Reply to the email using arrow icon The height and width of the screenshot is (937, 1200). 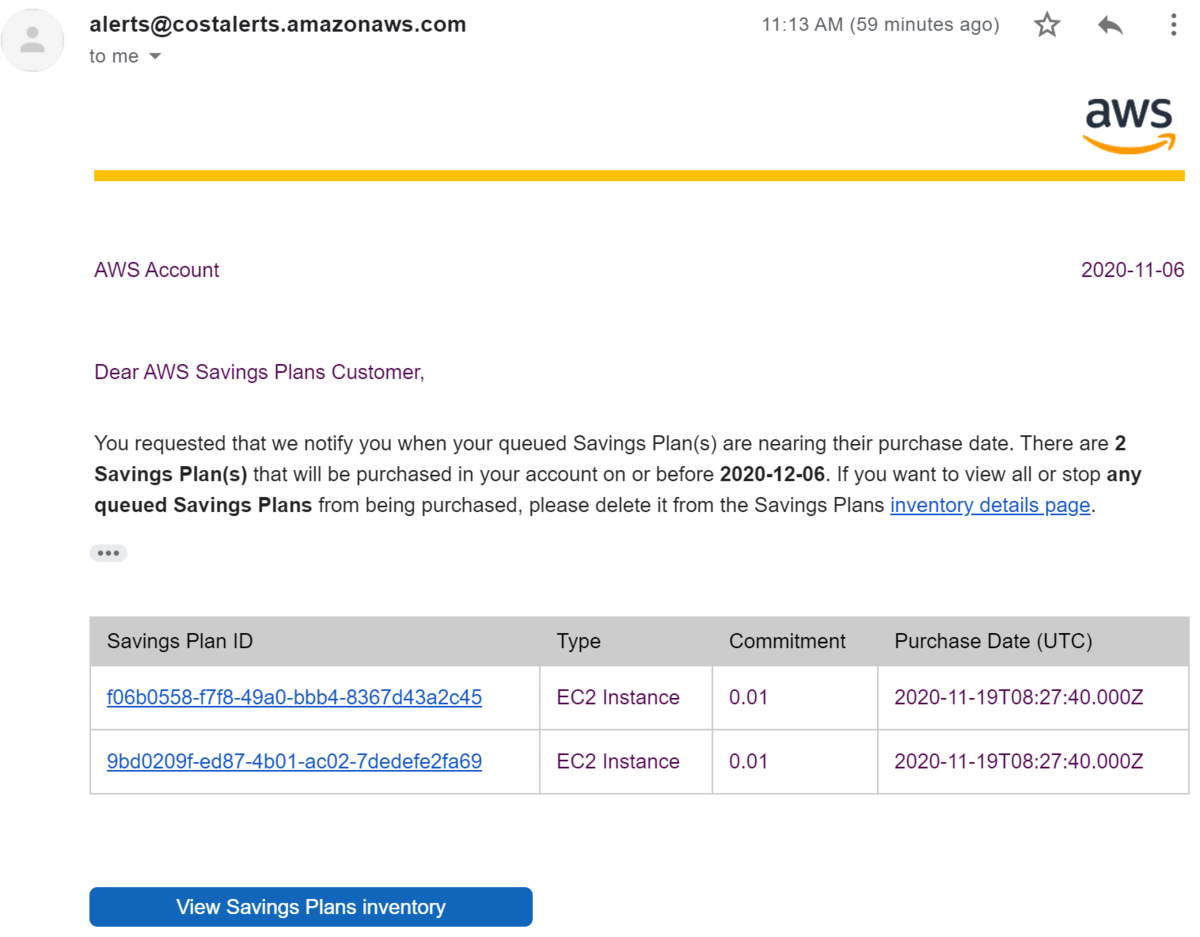(1110, 25)
